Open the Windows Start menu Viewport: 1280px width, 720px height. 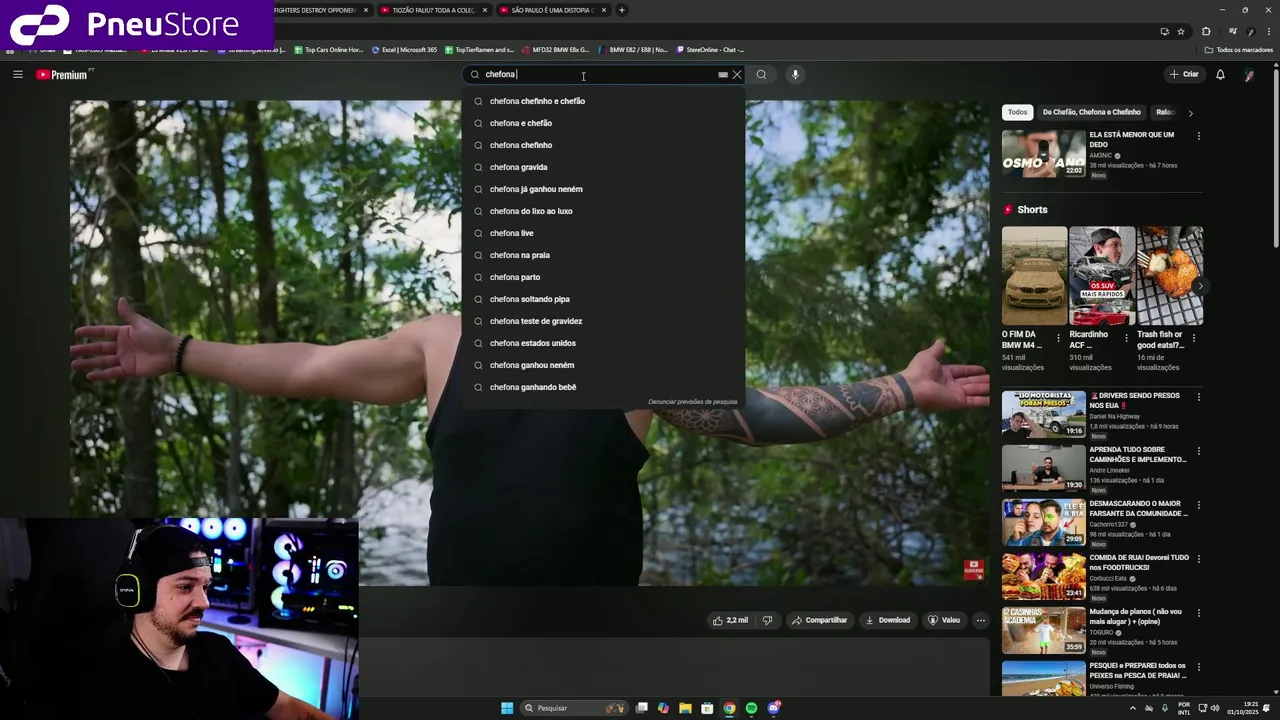pos(507,708)
